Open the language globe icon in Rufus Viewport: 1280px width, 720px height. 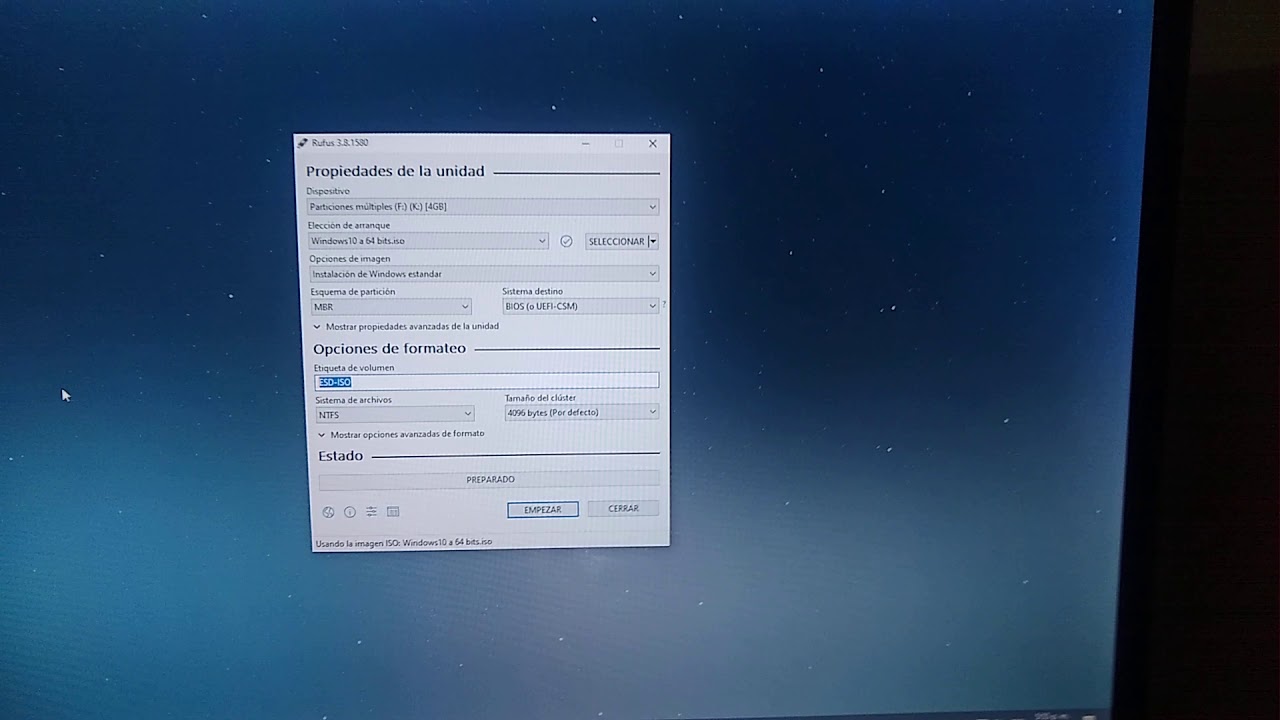(x=328, y=512)
